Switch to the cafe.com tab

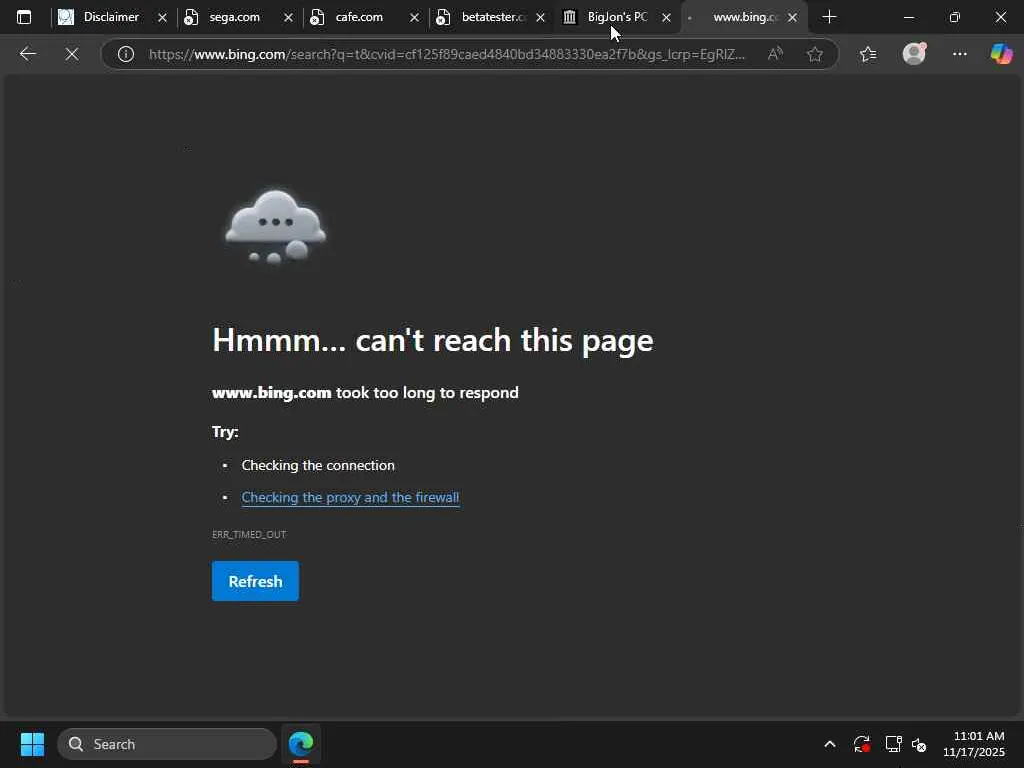pos(359,18)
